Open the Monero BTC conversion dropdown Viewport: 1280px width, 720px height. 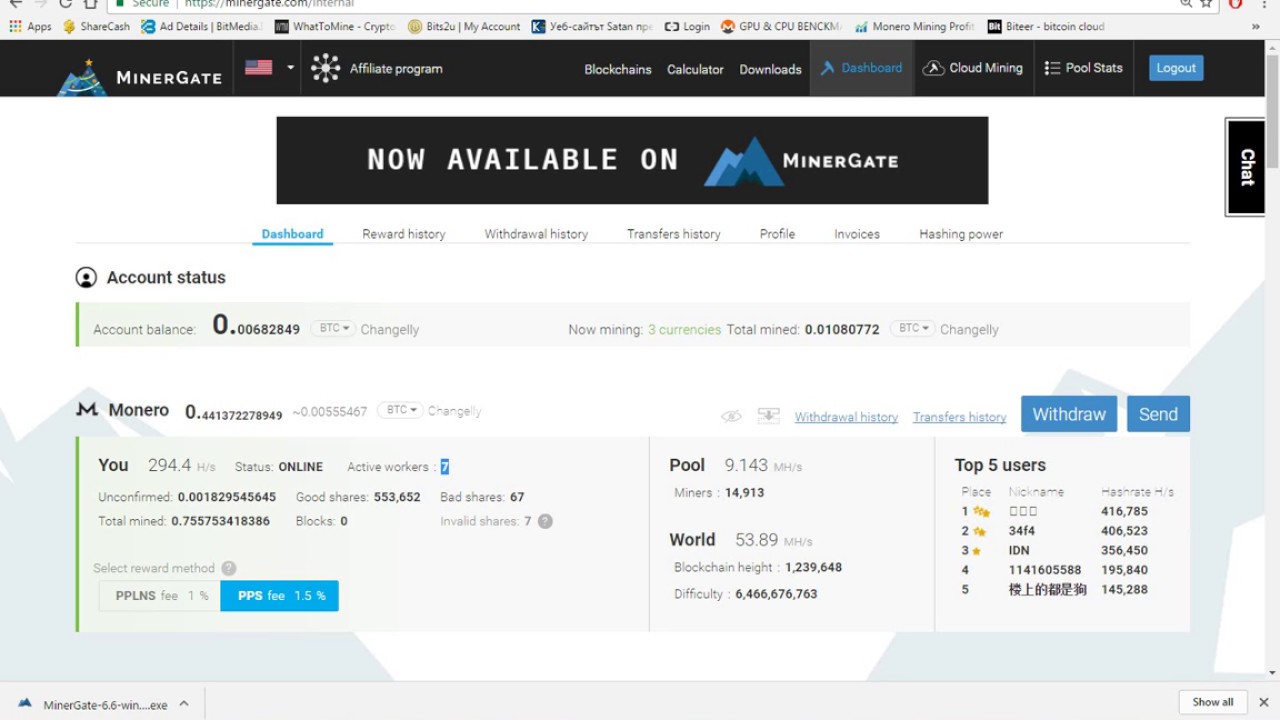click(x=400, y=410)
